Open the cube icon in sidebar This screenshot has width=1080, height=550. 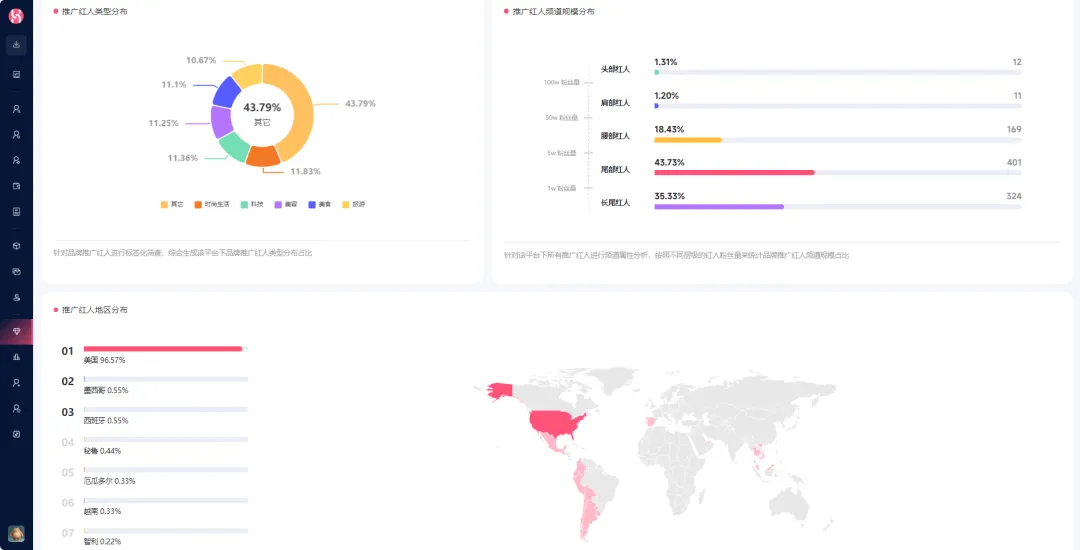click(17, 246)
